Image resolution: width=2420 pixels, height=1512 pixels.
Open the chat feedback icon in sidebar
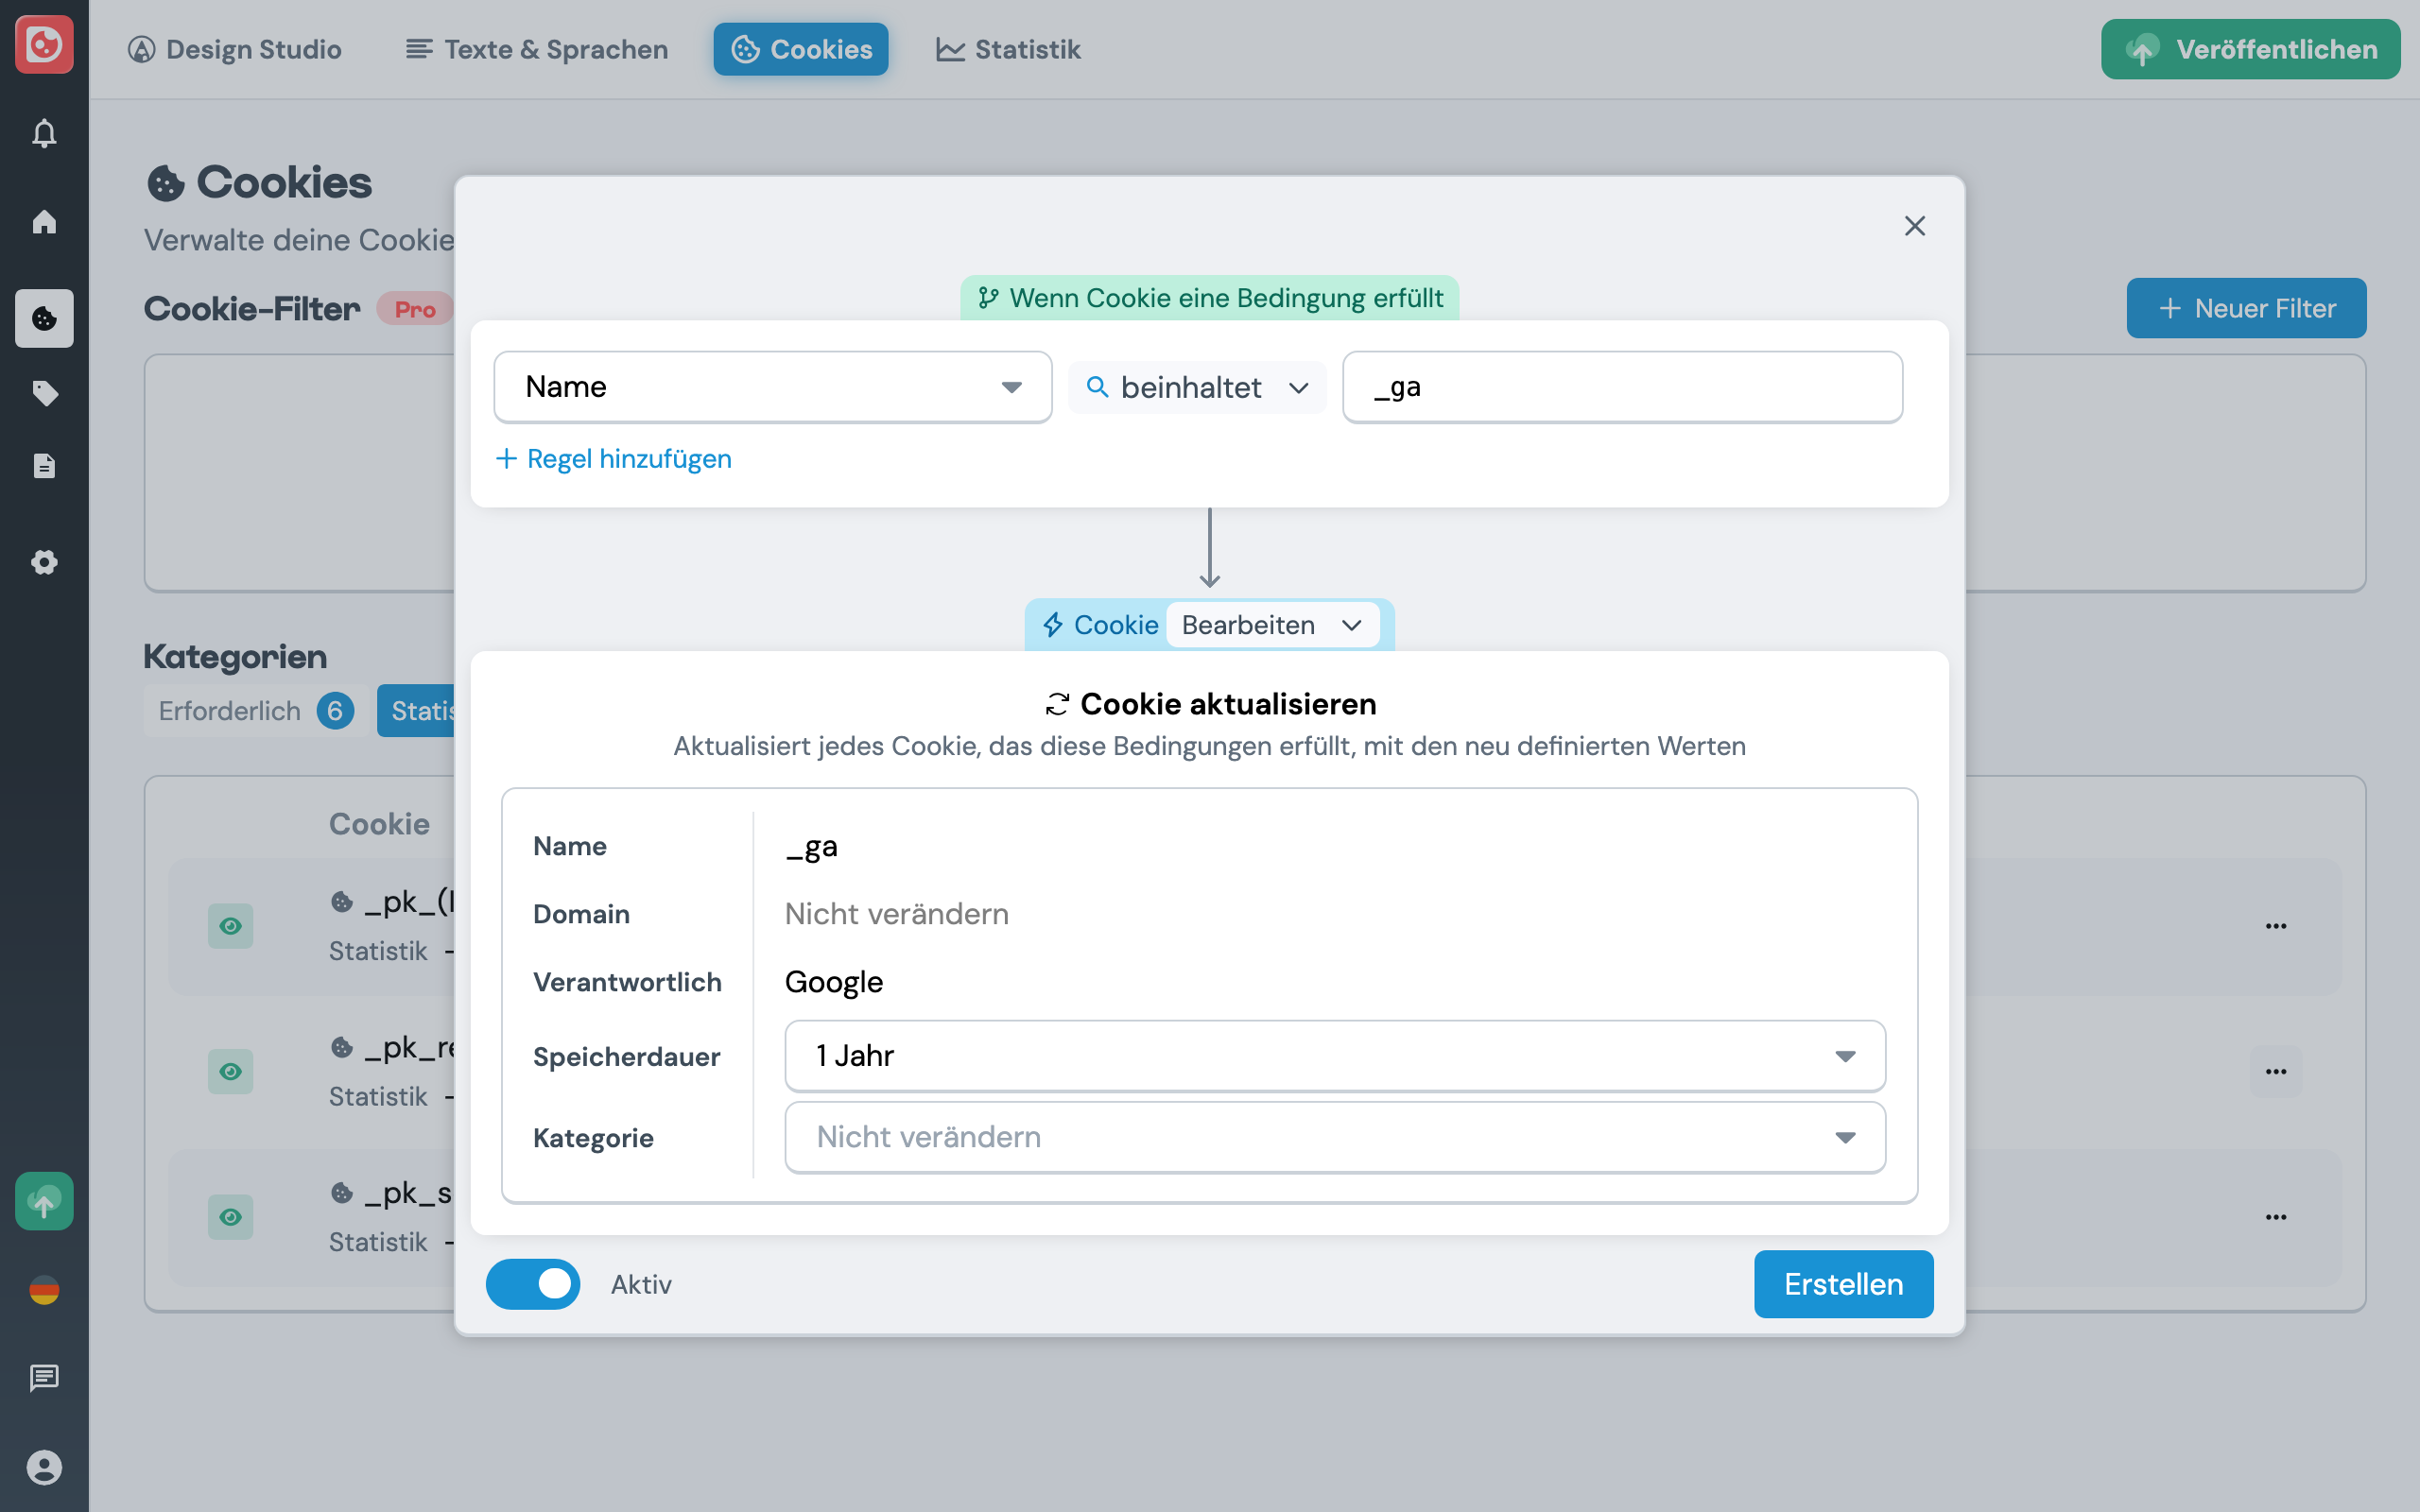coord(44,1377)
